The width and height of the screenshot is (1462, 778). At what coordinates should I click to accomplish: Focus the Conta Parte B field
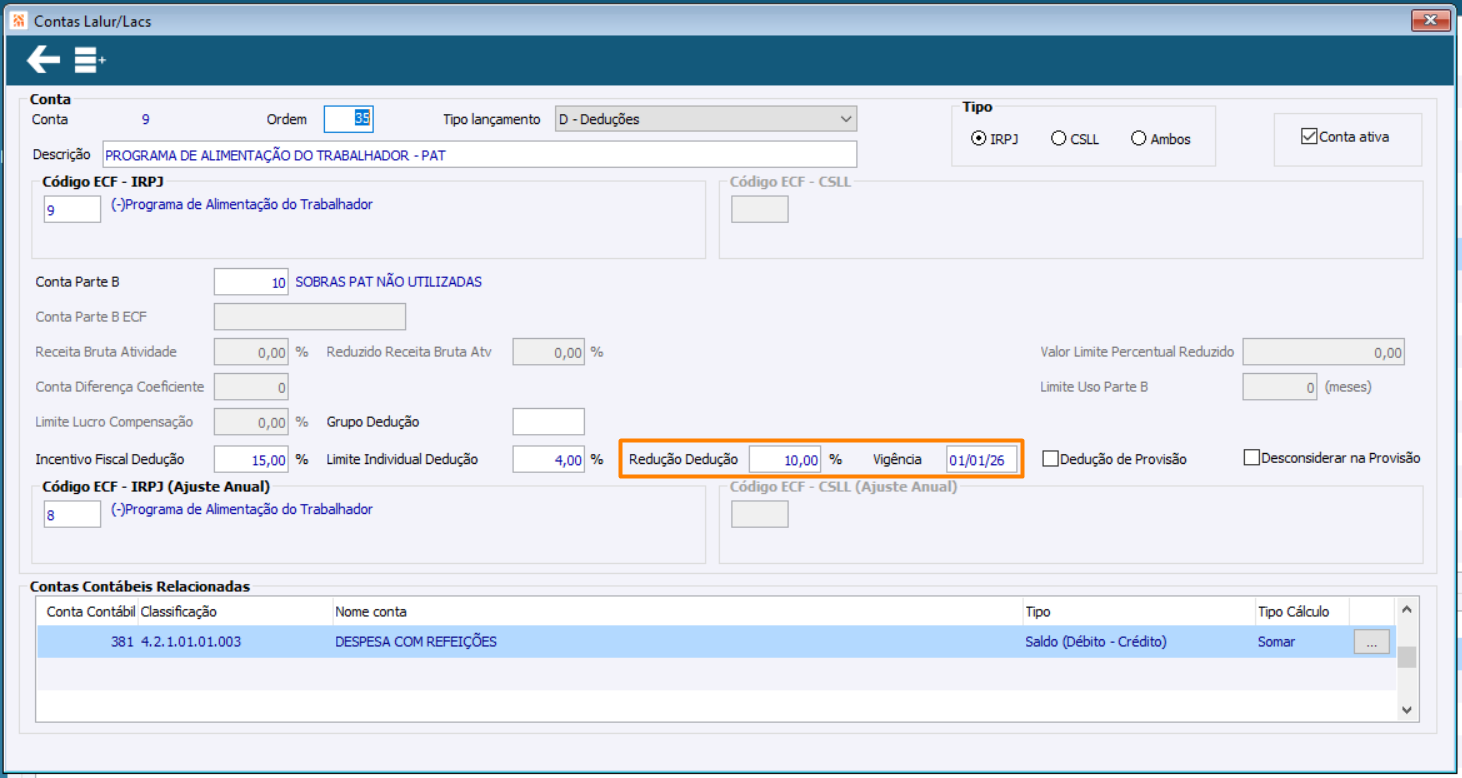tap(251, 282)
